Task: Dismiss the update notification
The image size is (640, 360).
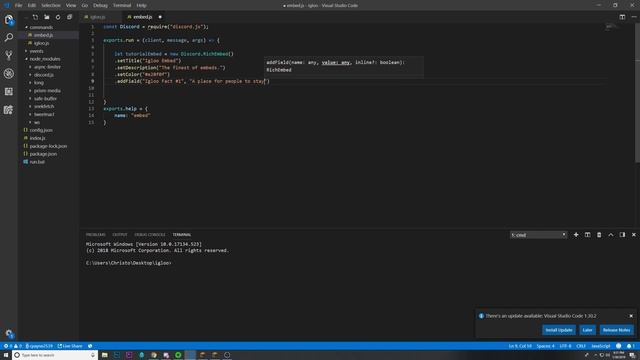Action: pyautogui.click(x=631, y=316)
